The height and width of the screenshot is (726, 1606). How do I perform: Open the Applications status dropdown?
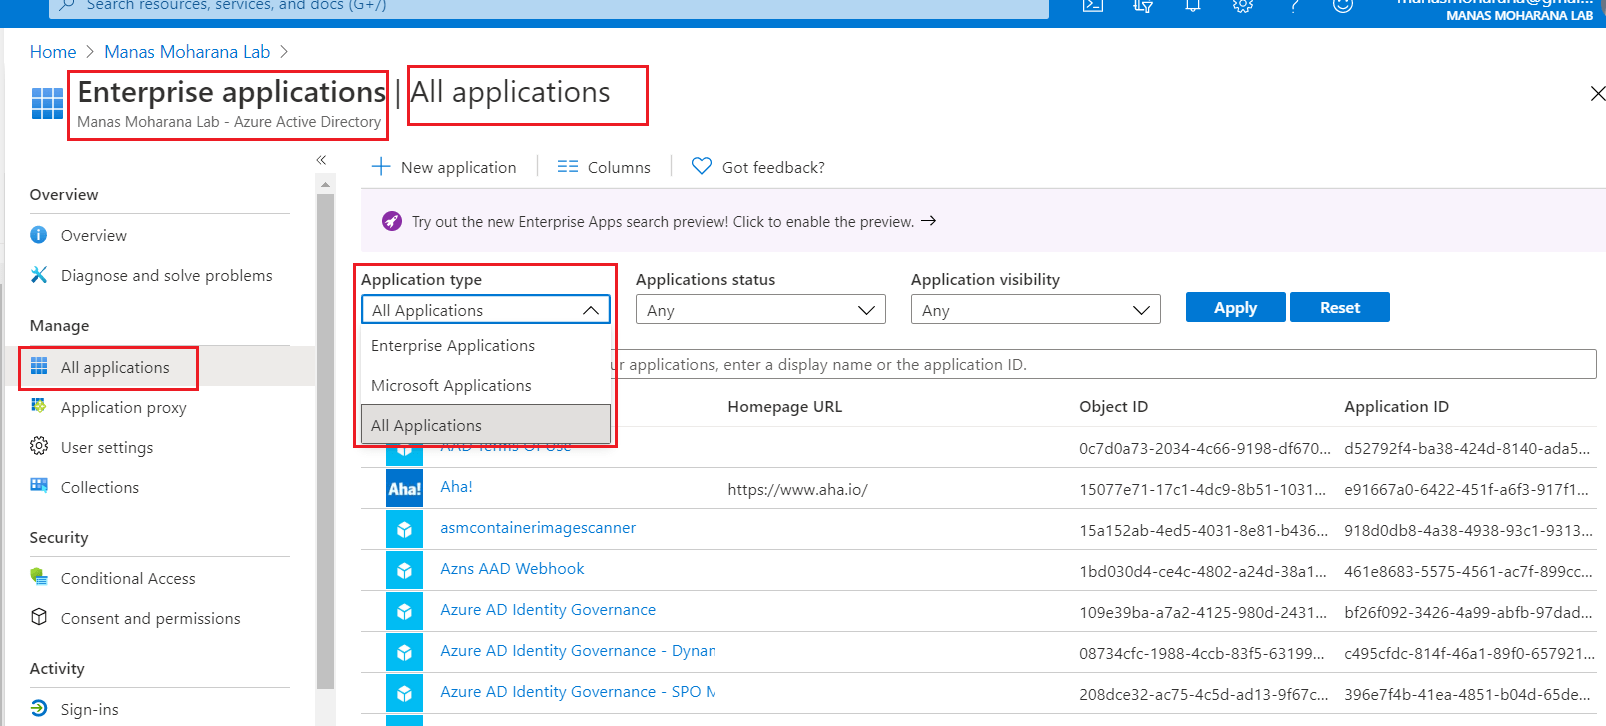click(x=761, y=310)
